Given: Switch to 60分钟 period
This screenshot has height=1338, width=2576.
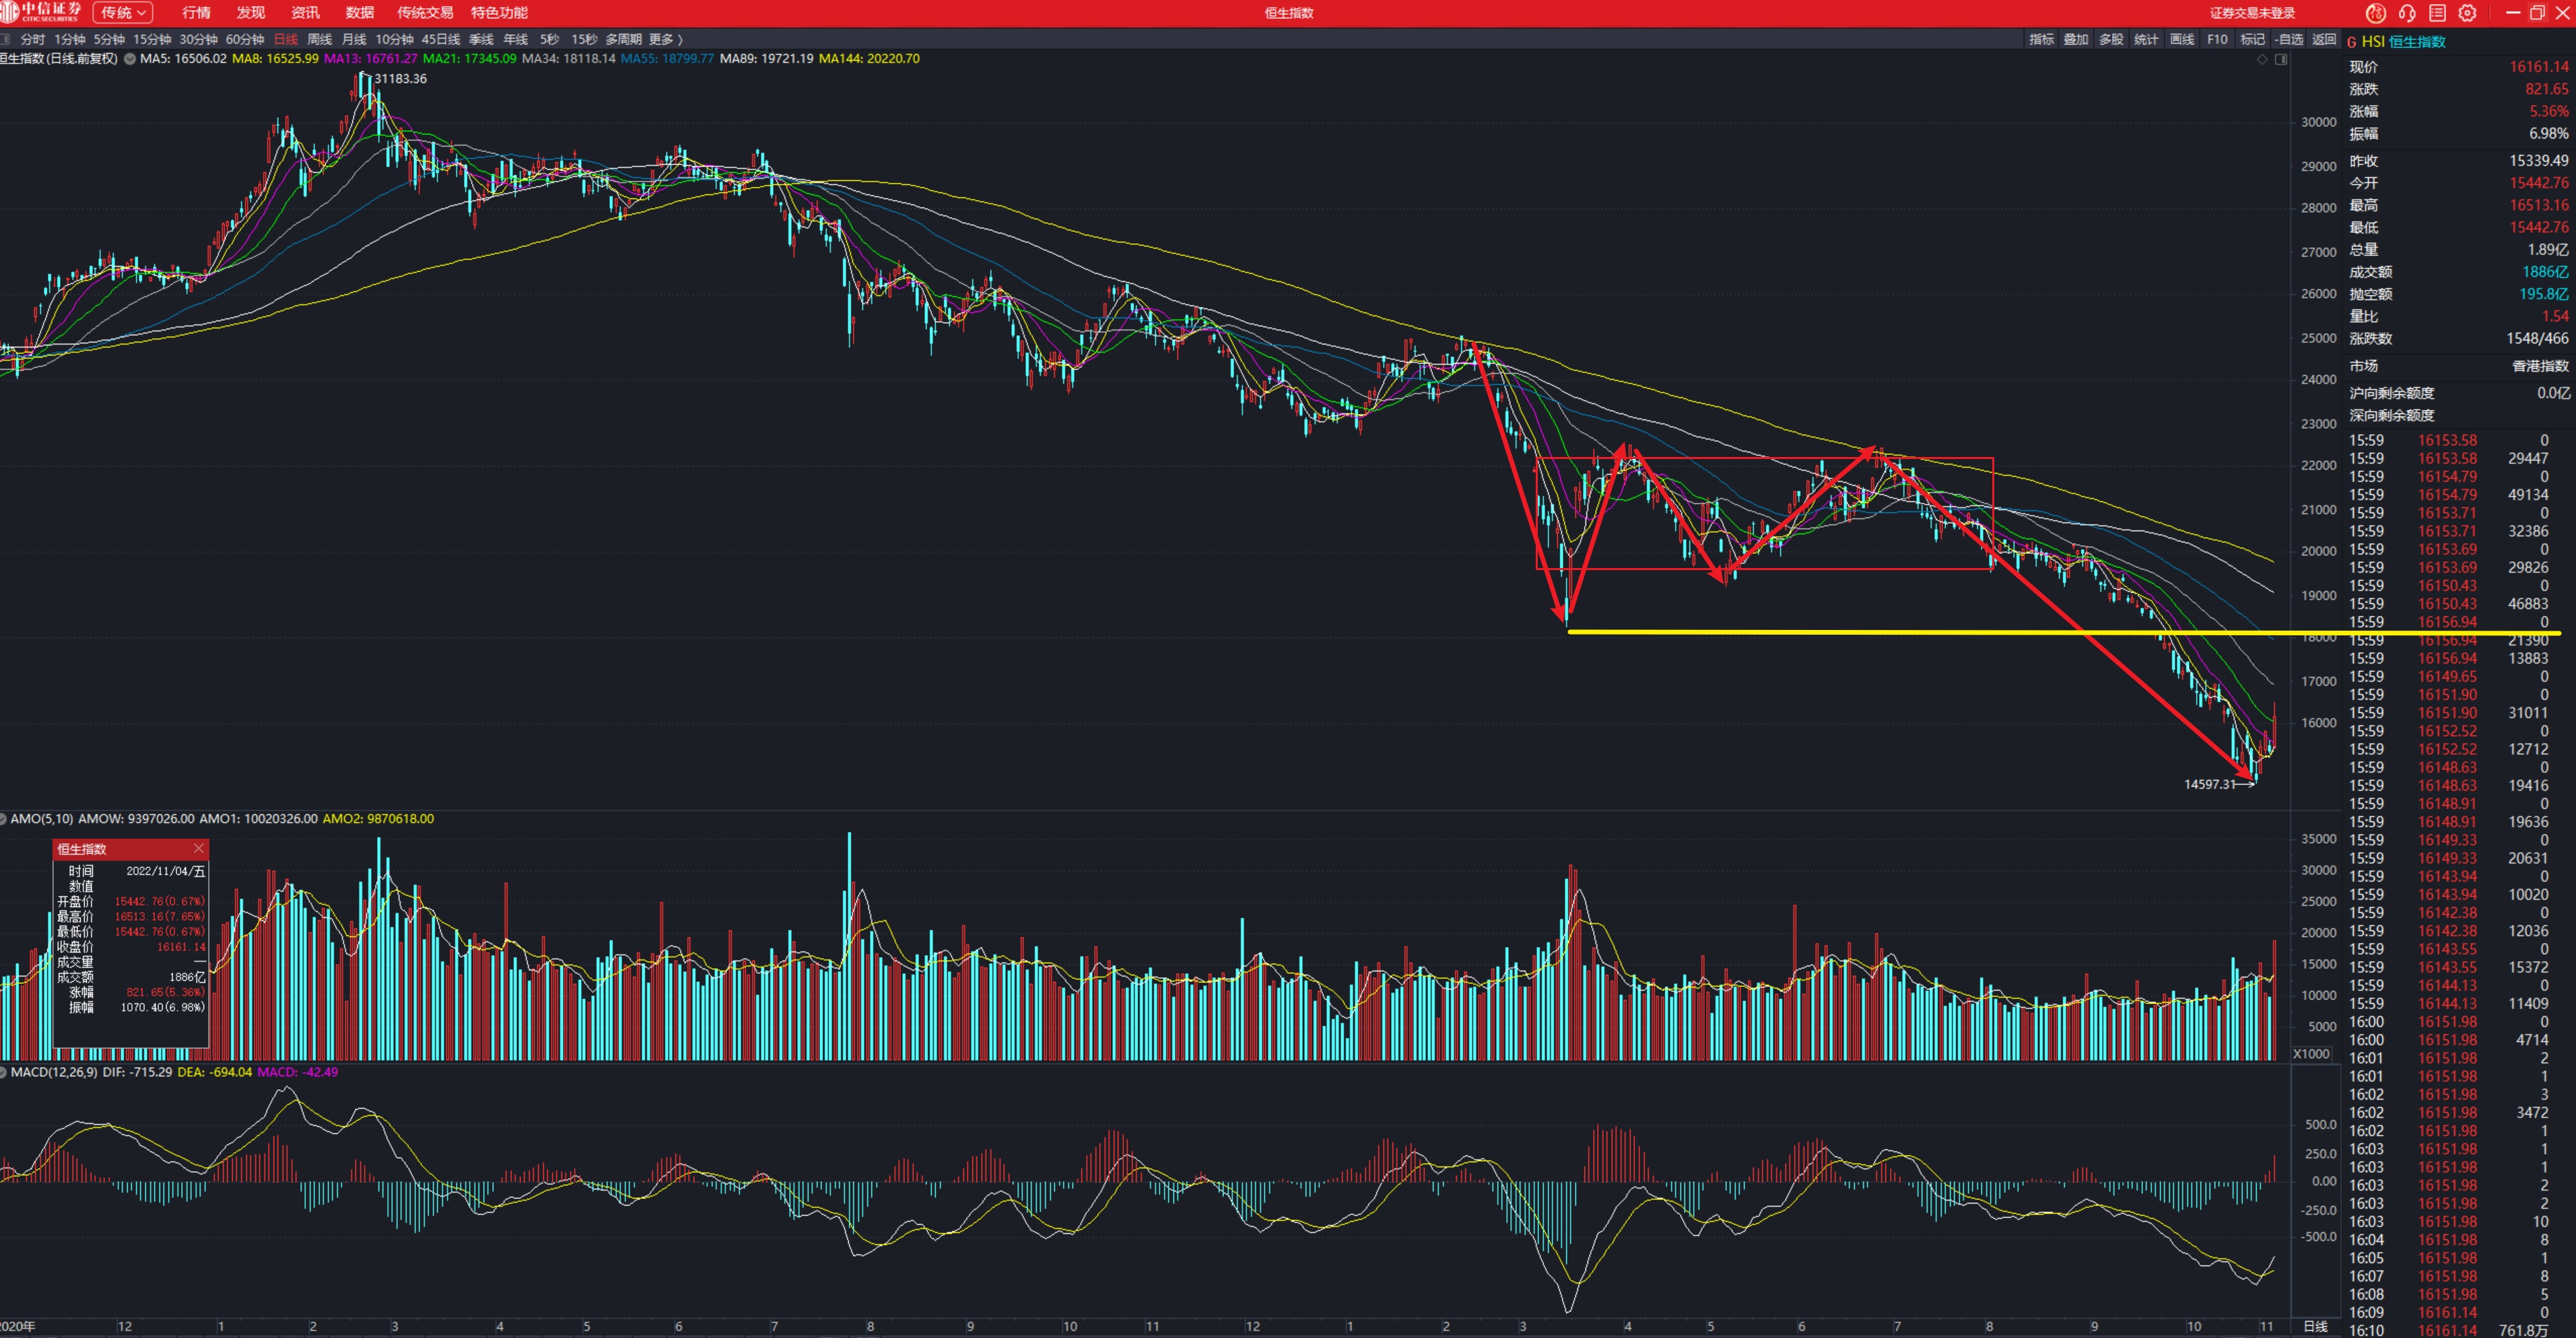Looking at the screenshot, I should tap(245, 40).
